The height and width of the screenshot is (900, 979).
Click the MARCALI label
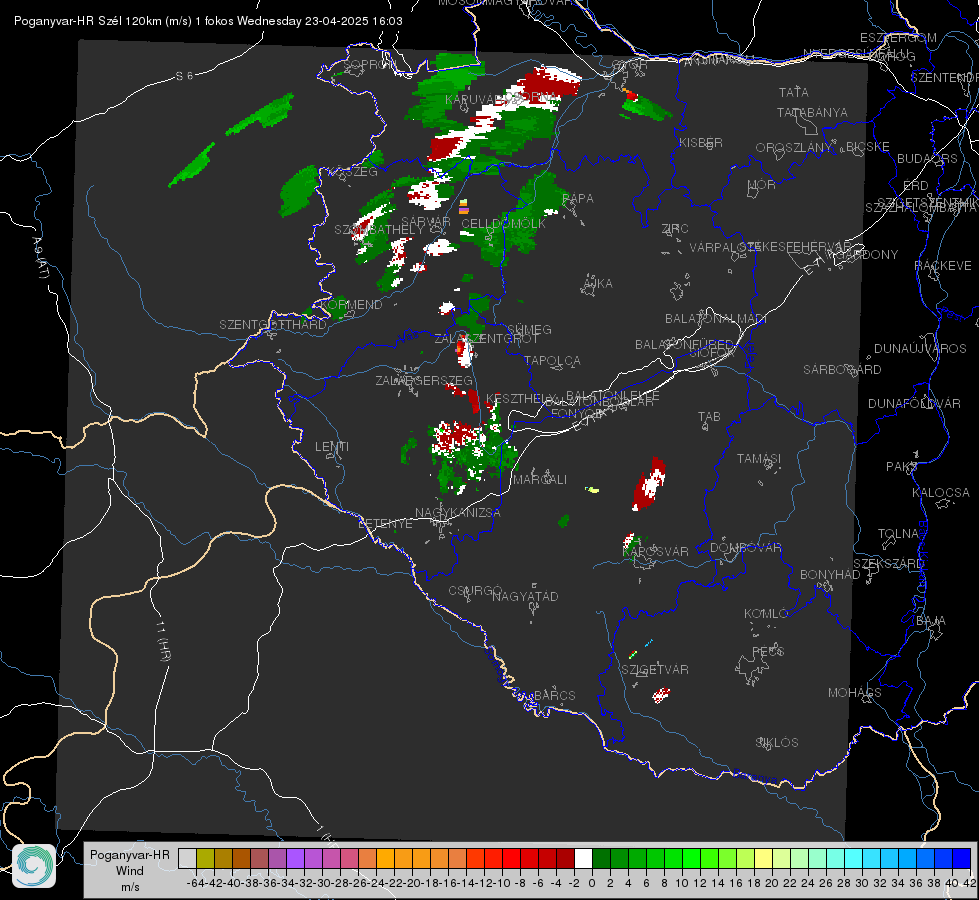539,480
